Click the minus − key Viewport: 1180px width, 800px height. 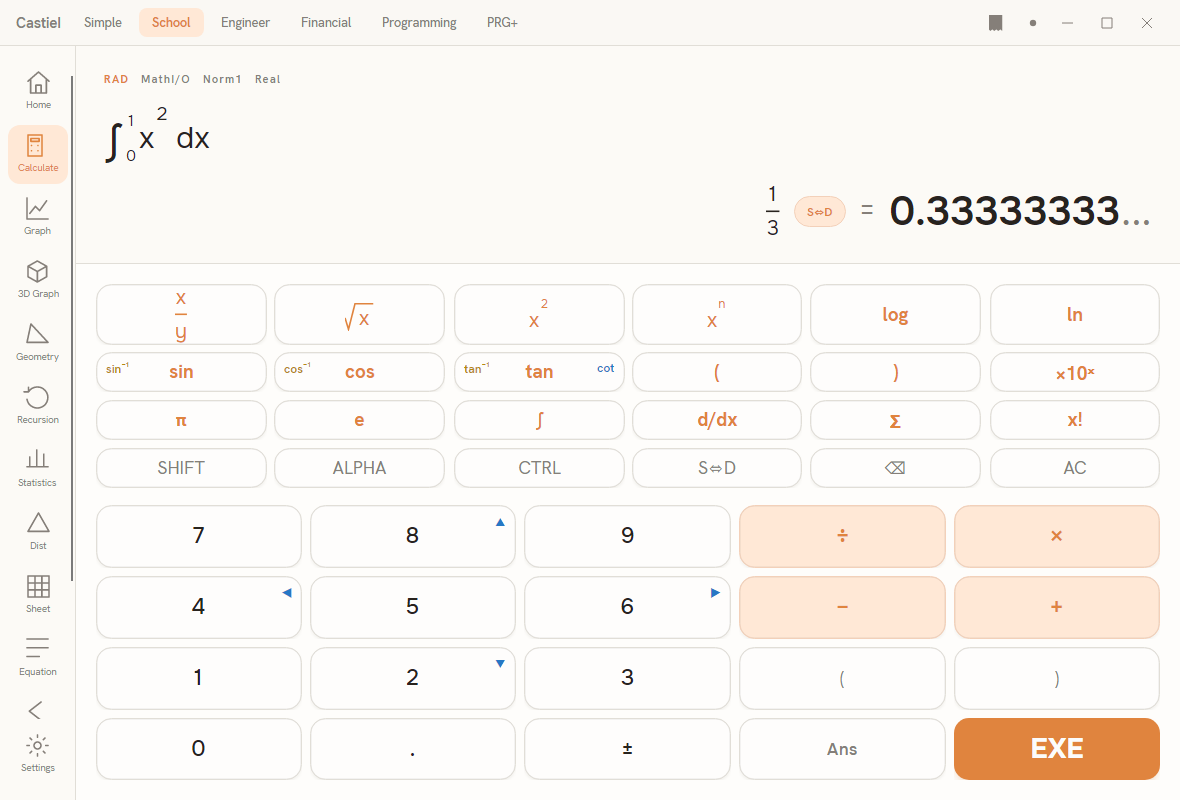[842, 607]
